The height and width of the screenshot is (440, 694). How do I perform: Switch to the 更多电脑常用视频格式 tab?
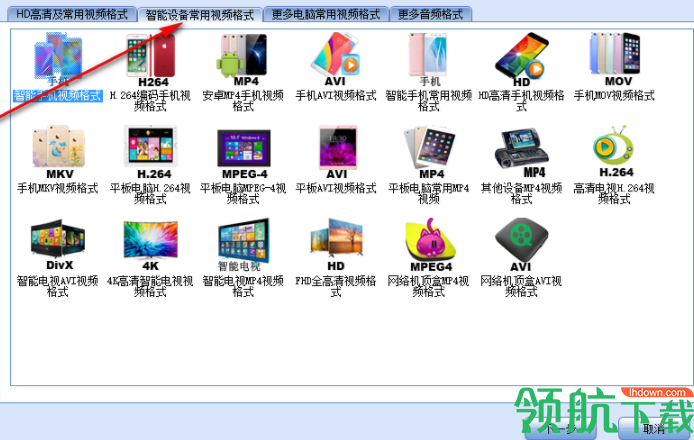click(326, 14)
